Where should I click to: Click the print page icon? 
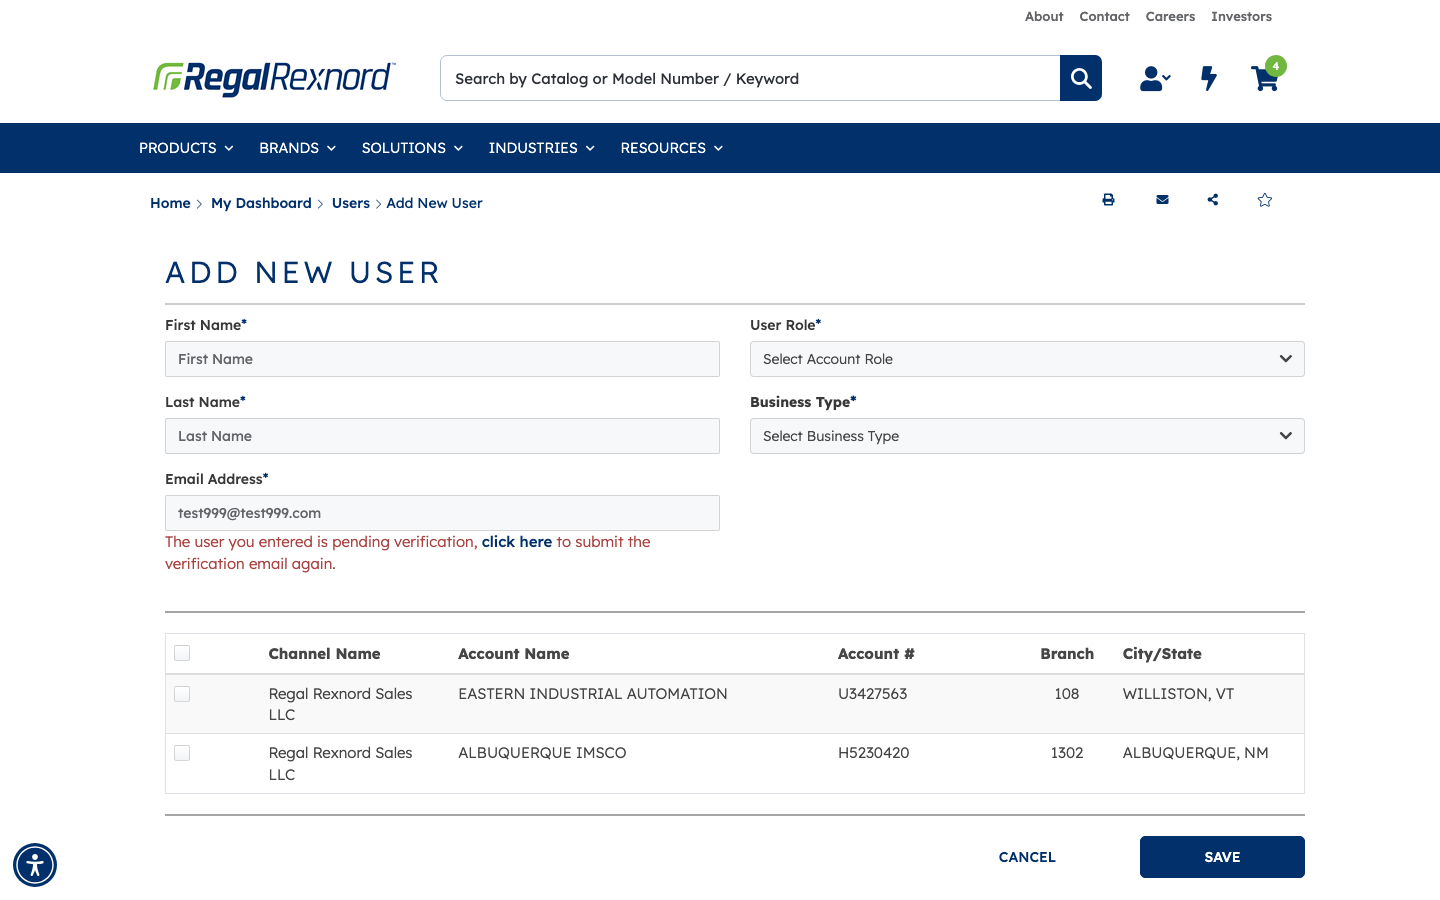(1108, 200)
